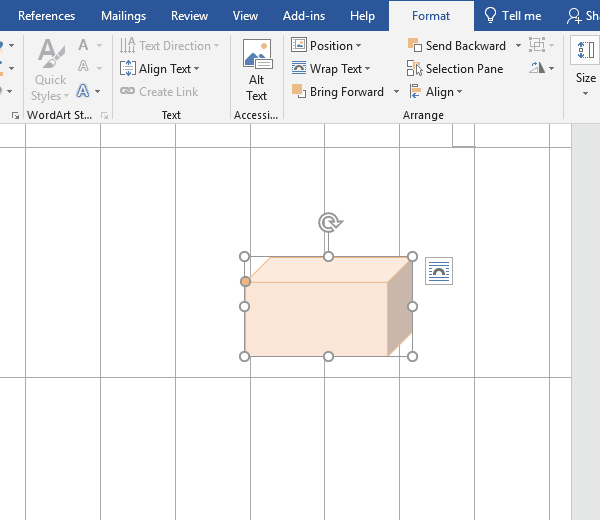Open Text Fill dropdown arrow
Image resolution: width=600 pixels, height=520 pixels.
(x=99, y=45)
